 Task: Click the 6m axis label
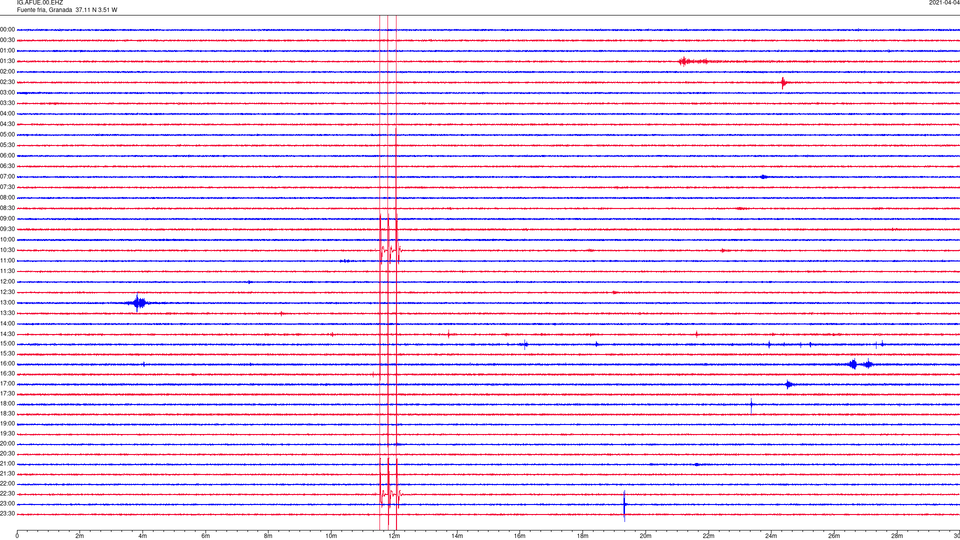[x=206, y=536]
